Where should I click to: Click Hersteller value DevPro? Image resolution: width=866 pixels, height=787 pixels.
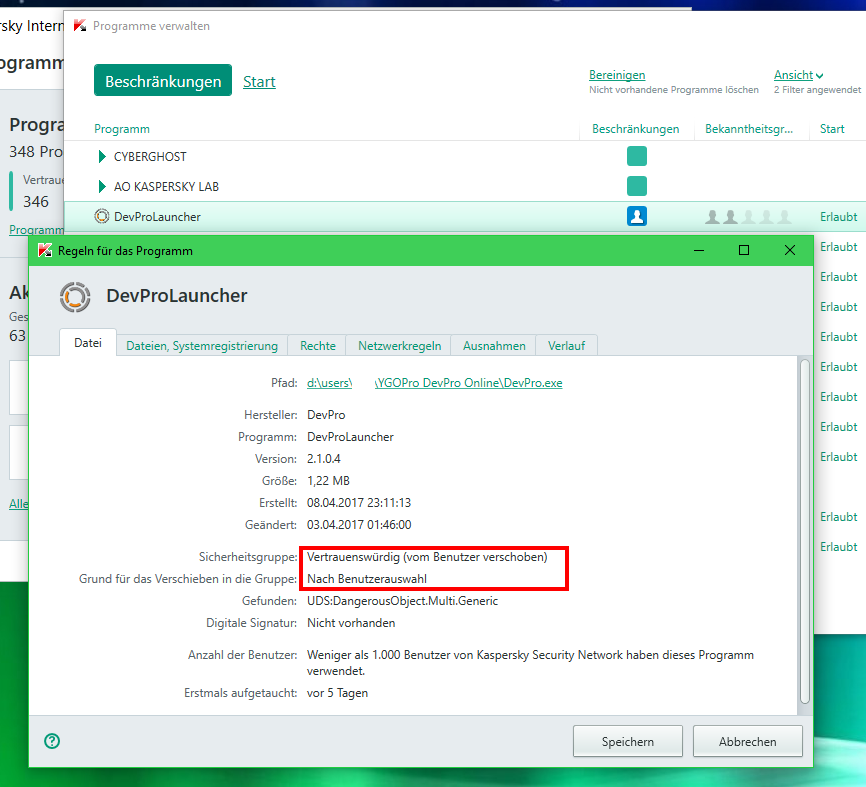click(326, 415)
